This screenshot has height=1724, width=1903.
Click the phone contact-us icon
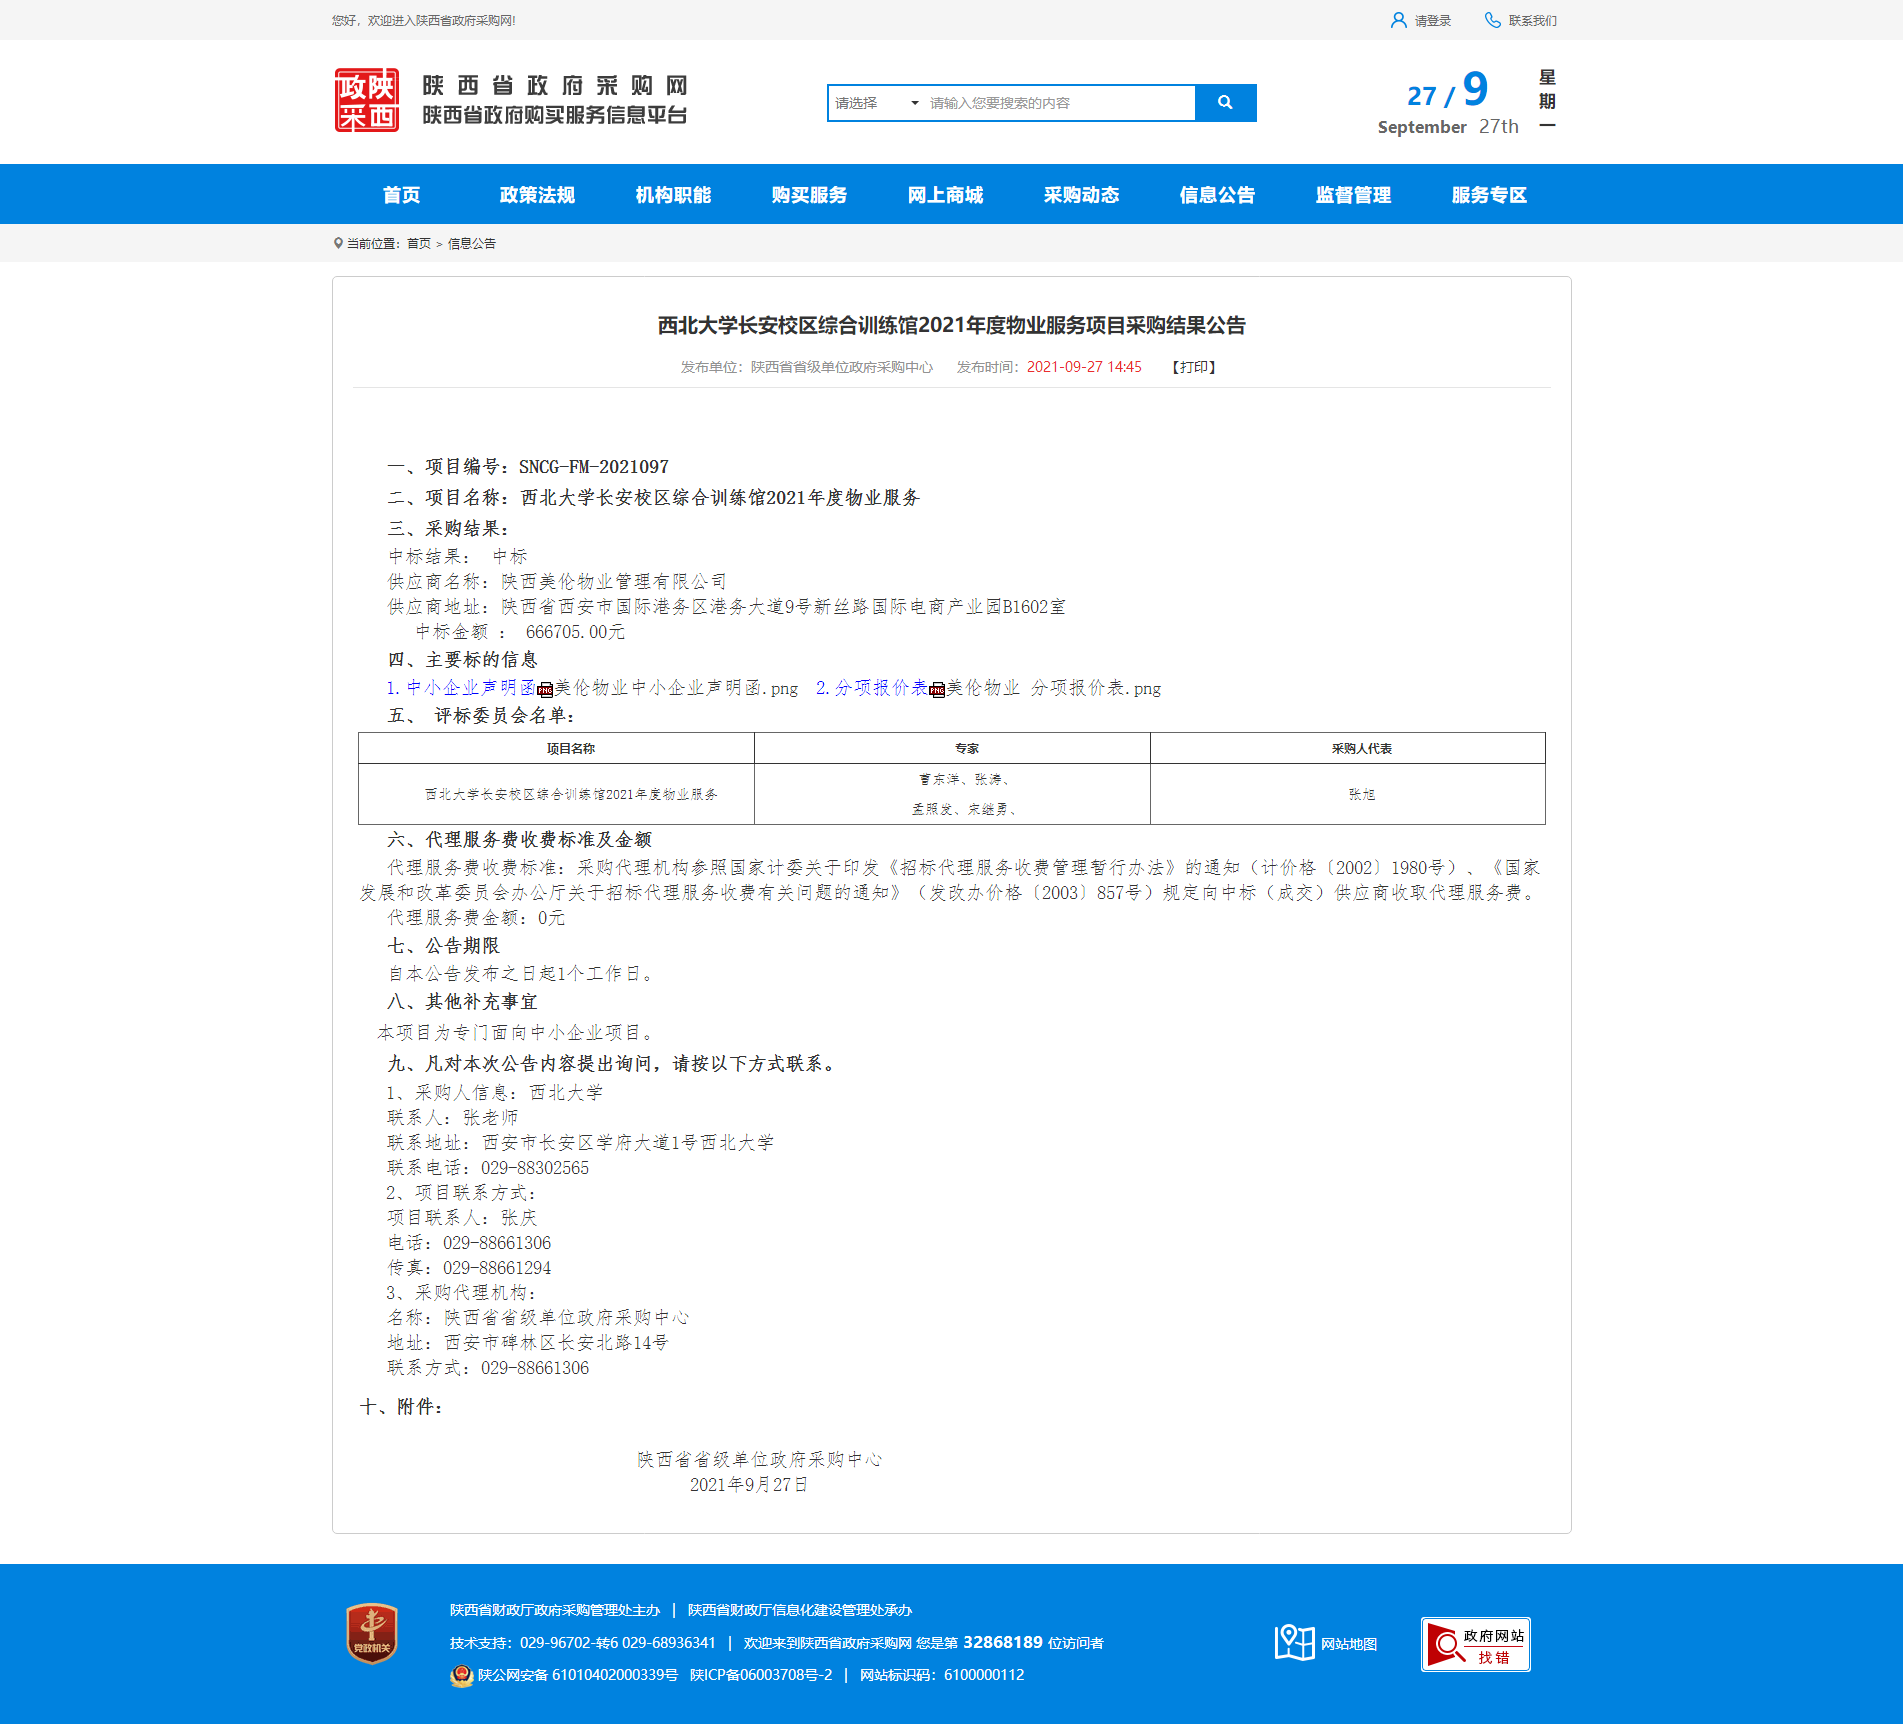coord(1492,20)
